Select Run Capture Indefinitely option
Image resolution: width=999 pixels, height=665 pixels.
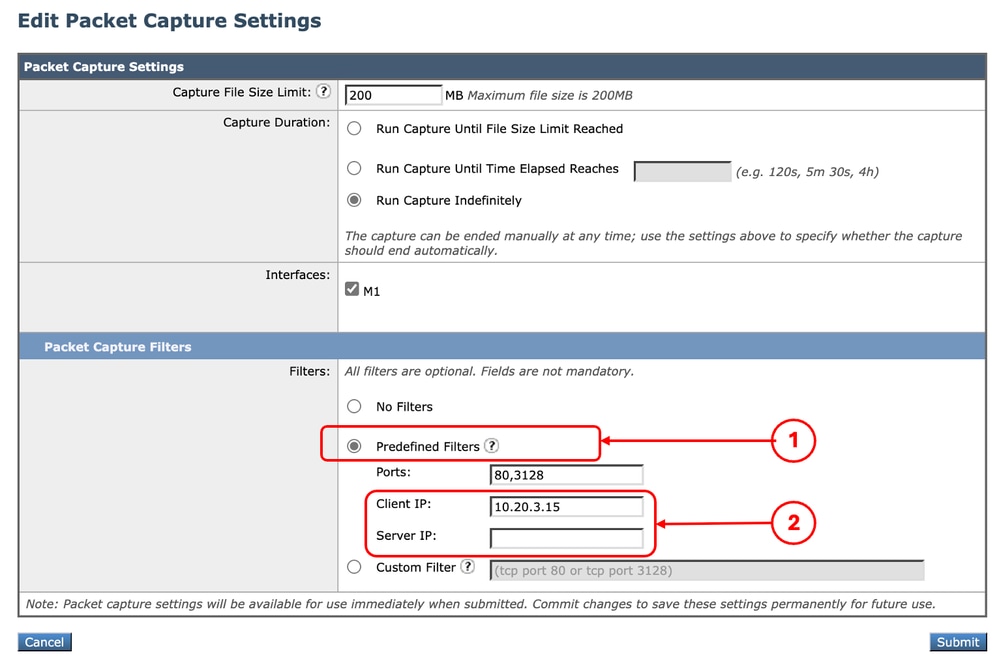point(354,200)
